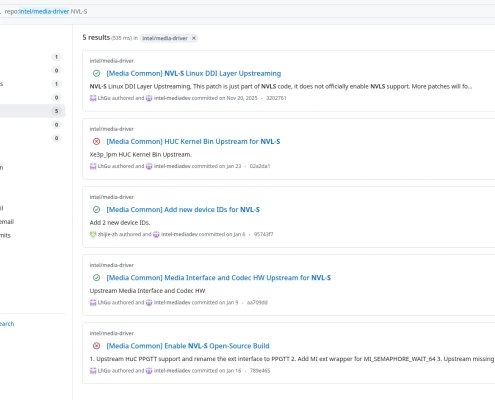The height and width of the screenshot is (400, 495).
Task: Click 'committed on Jan 9' date text
Action: [x=215, y=302]
